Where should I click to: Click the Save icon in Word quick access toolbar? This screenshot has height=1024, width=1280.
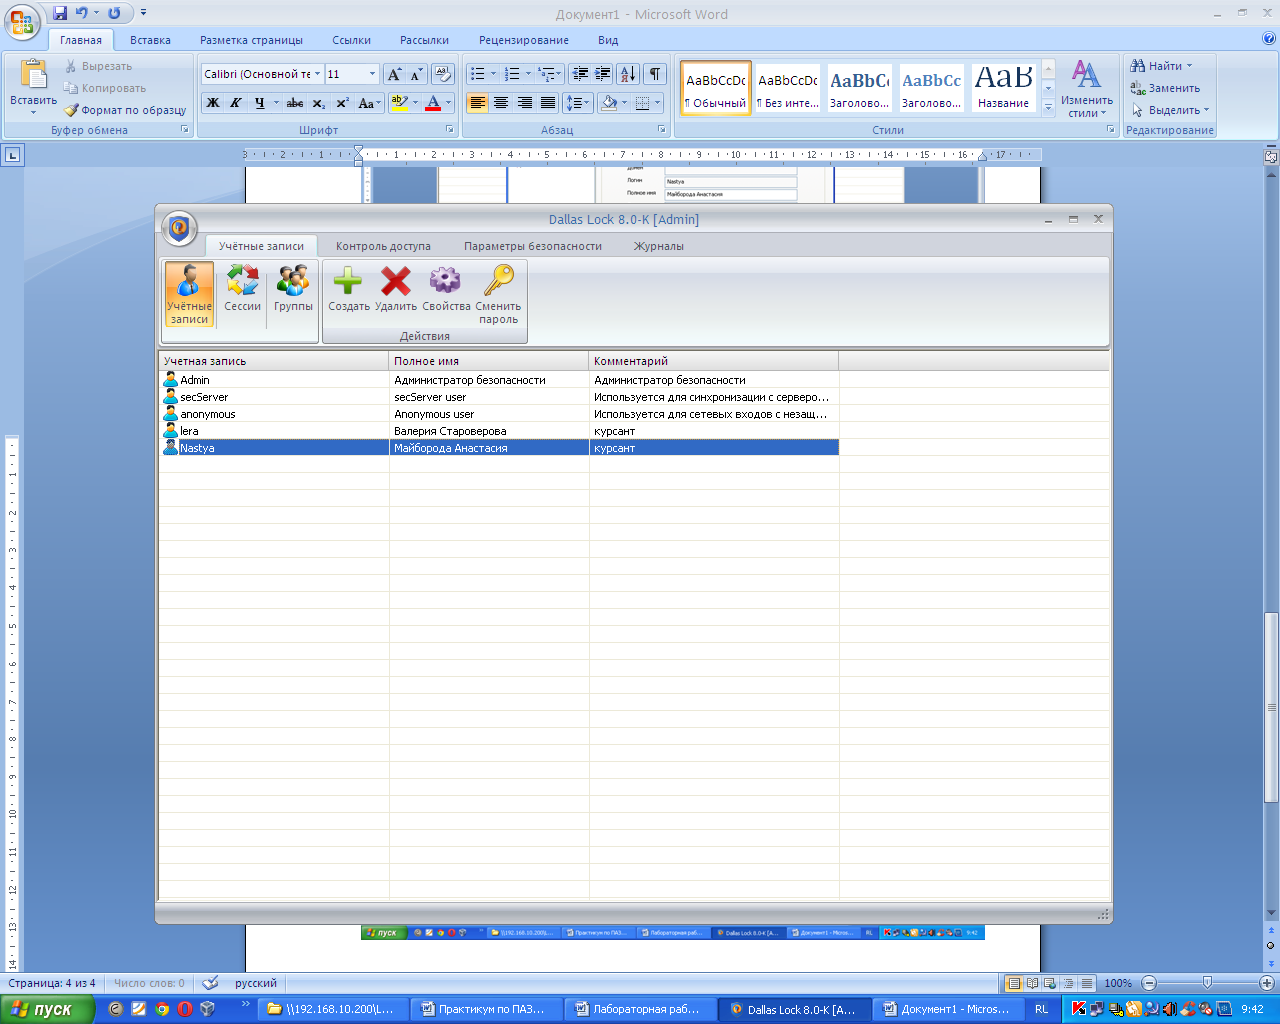[x=60, y=13]
